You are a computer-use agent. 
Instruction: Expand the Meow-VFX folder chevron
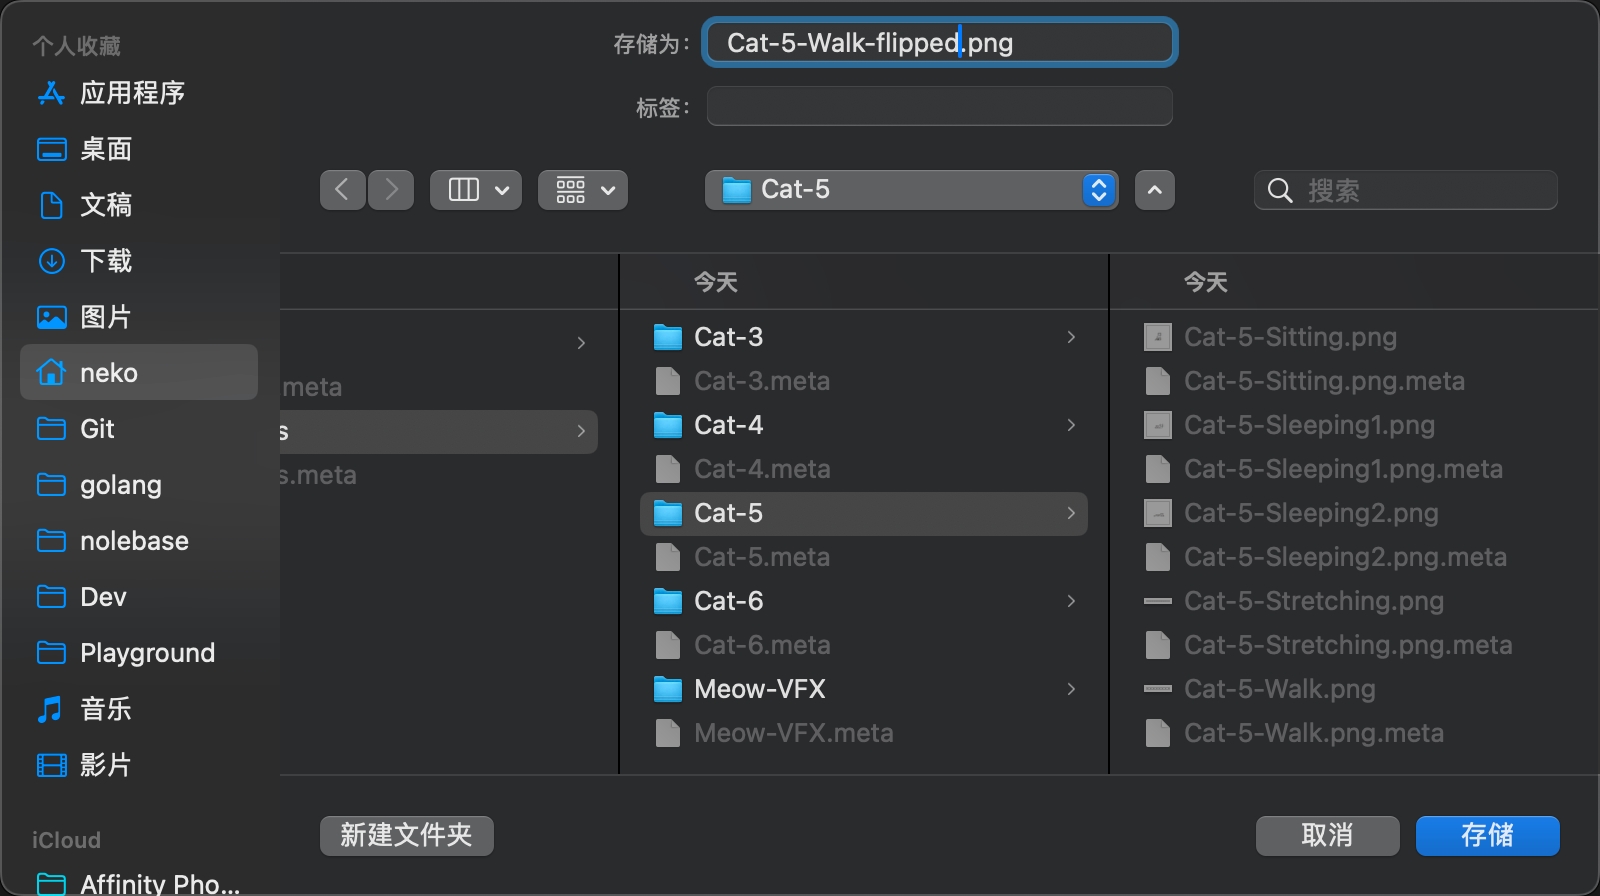pyautogui.click(x=1071, y=689)
